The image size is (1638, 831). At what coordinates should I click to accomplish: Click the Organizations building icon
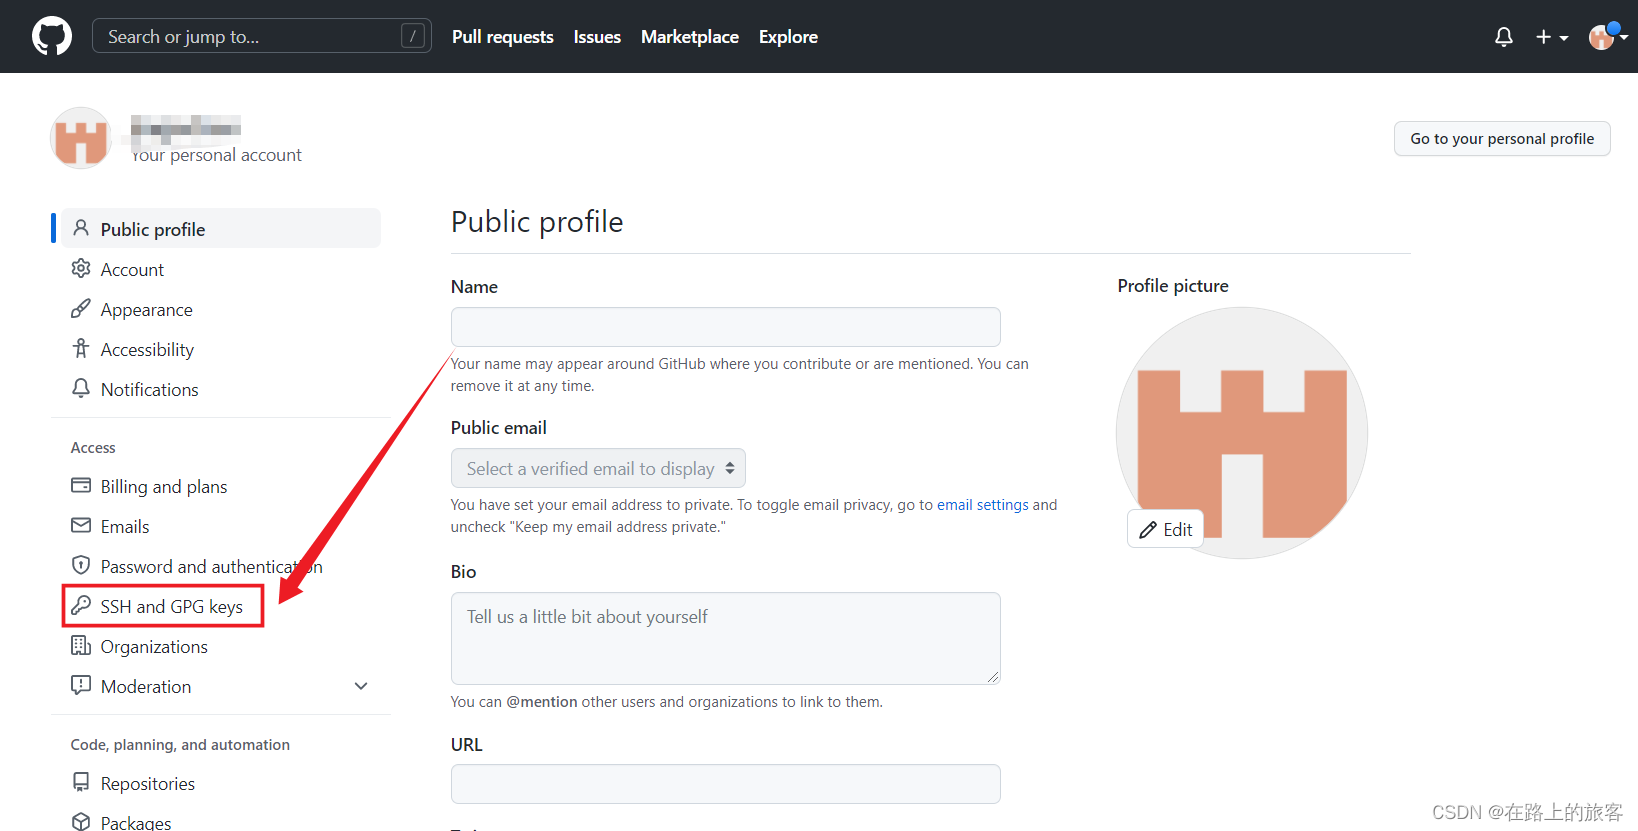(81, 645)
